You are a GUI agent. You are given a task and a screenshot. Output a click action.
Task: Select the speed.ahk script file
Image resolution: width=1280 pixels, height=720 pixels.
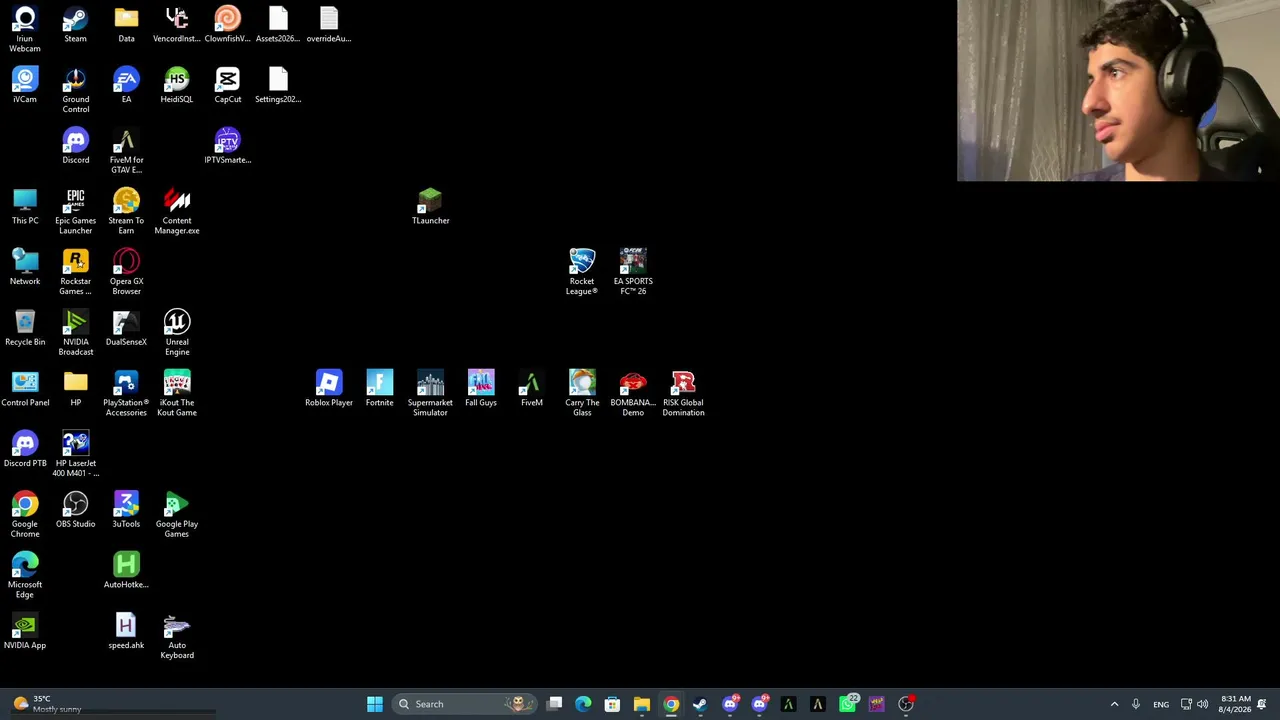126,632
